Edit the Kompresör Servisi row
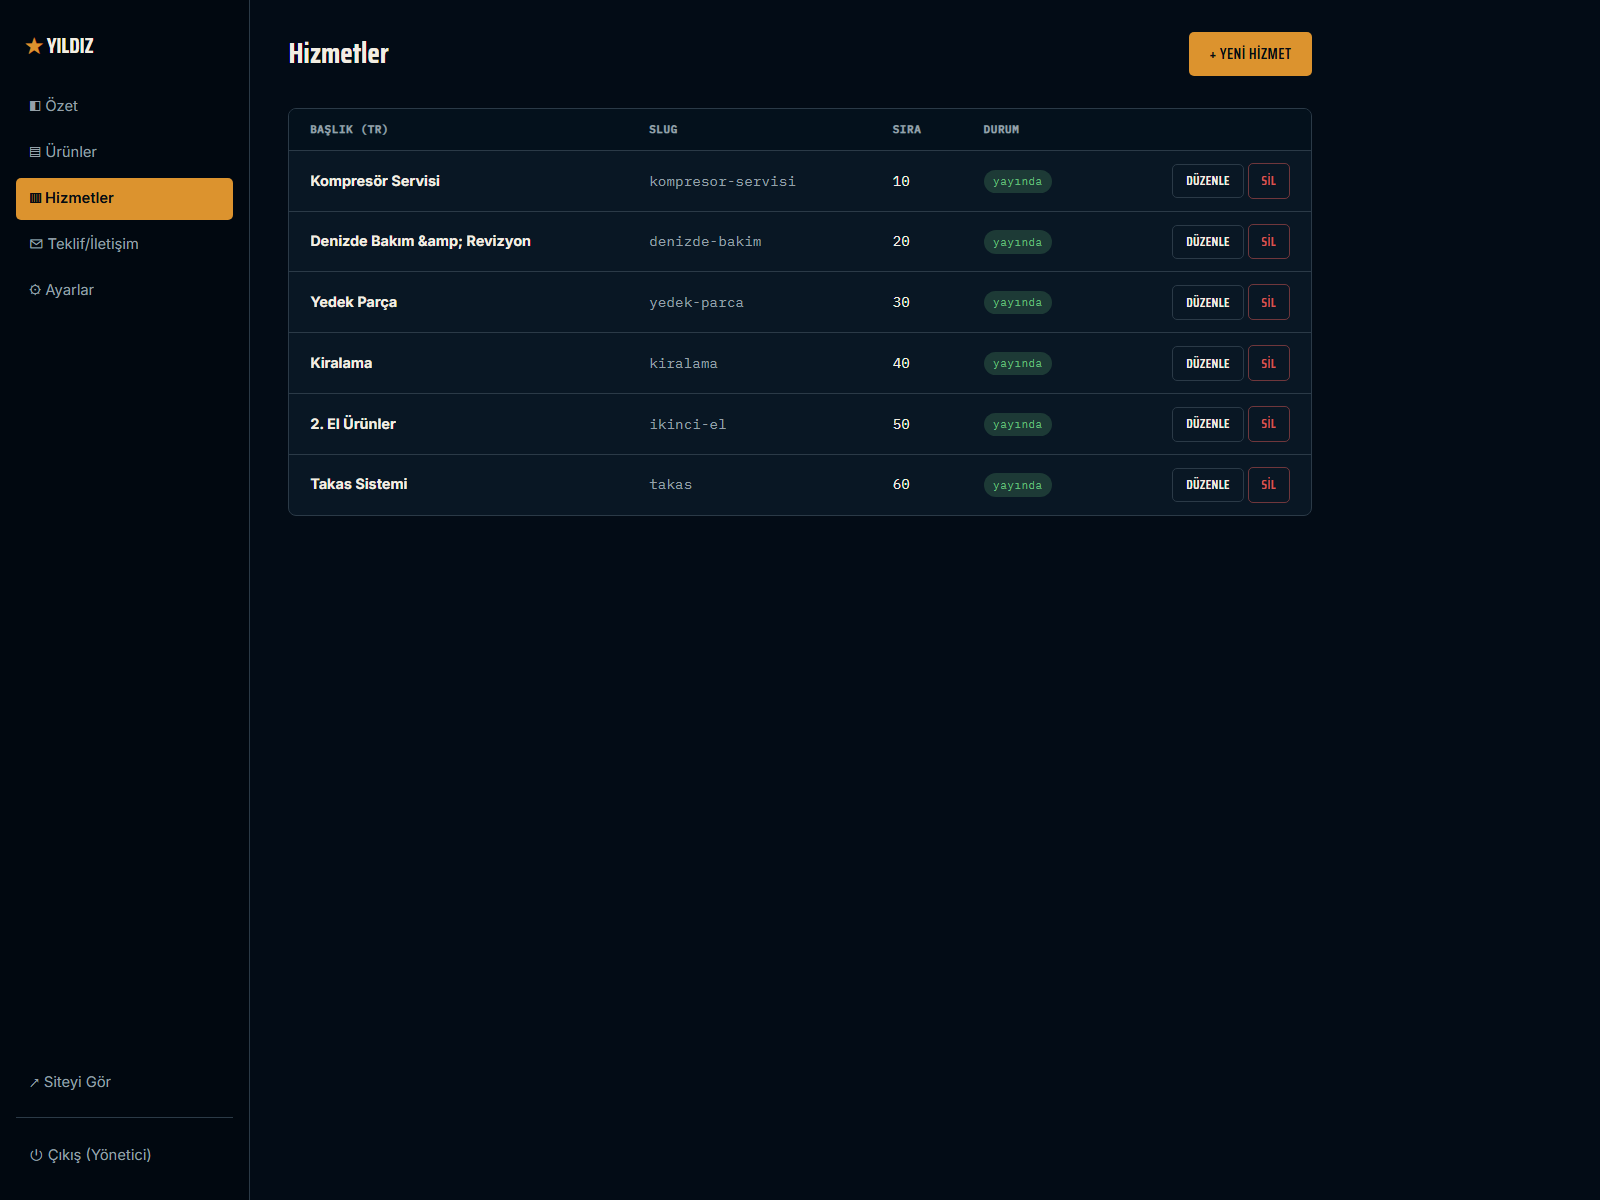1600x1200 pixels. 1207,181
